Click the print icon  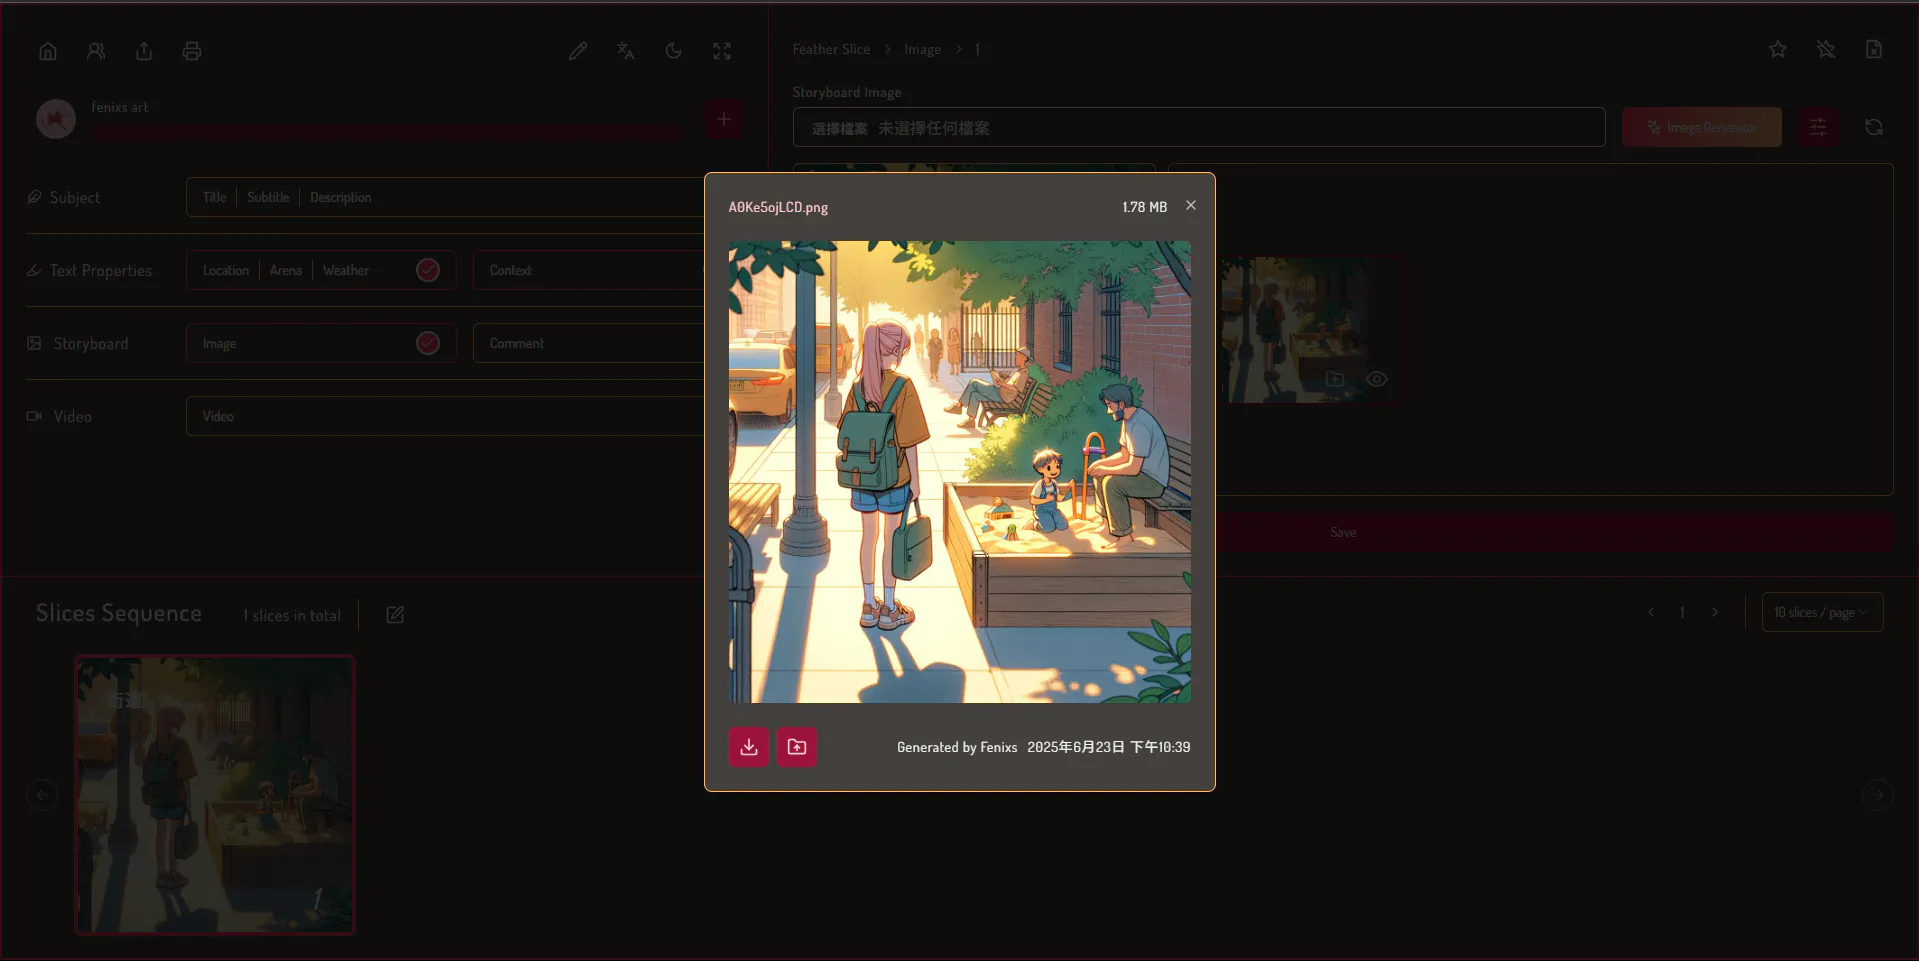192,51
